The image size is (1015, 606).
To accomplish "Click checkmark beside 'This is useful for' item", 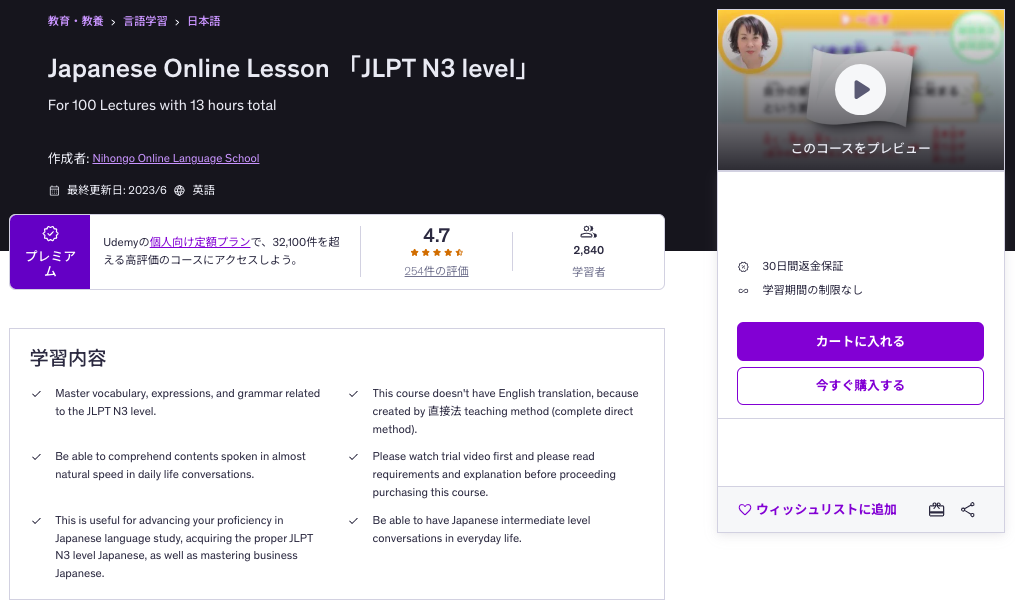I will tap(36, 521).
